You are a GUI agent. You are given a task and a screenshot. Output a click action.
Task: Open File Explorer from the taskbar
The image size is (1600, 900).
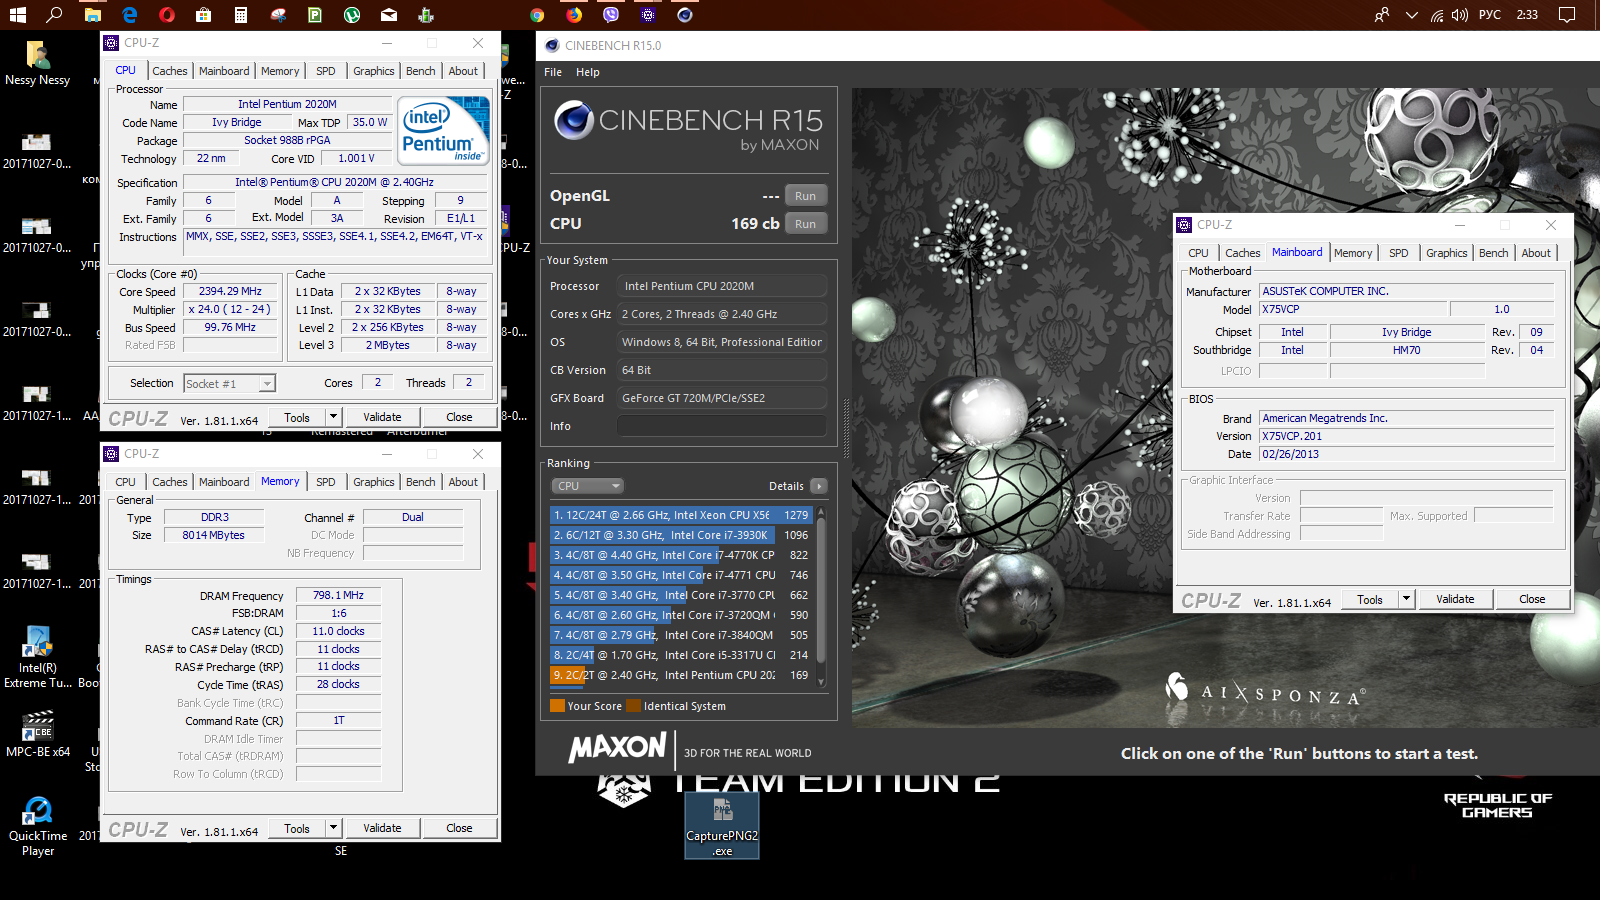point(92,15)
